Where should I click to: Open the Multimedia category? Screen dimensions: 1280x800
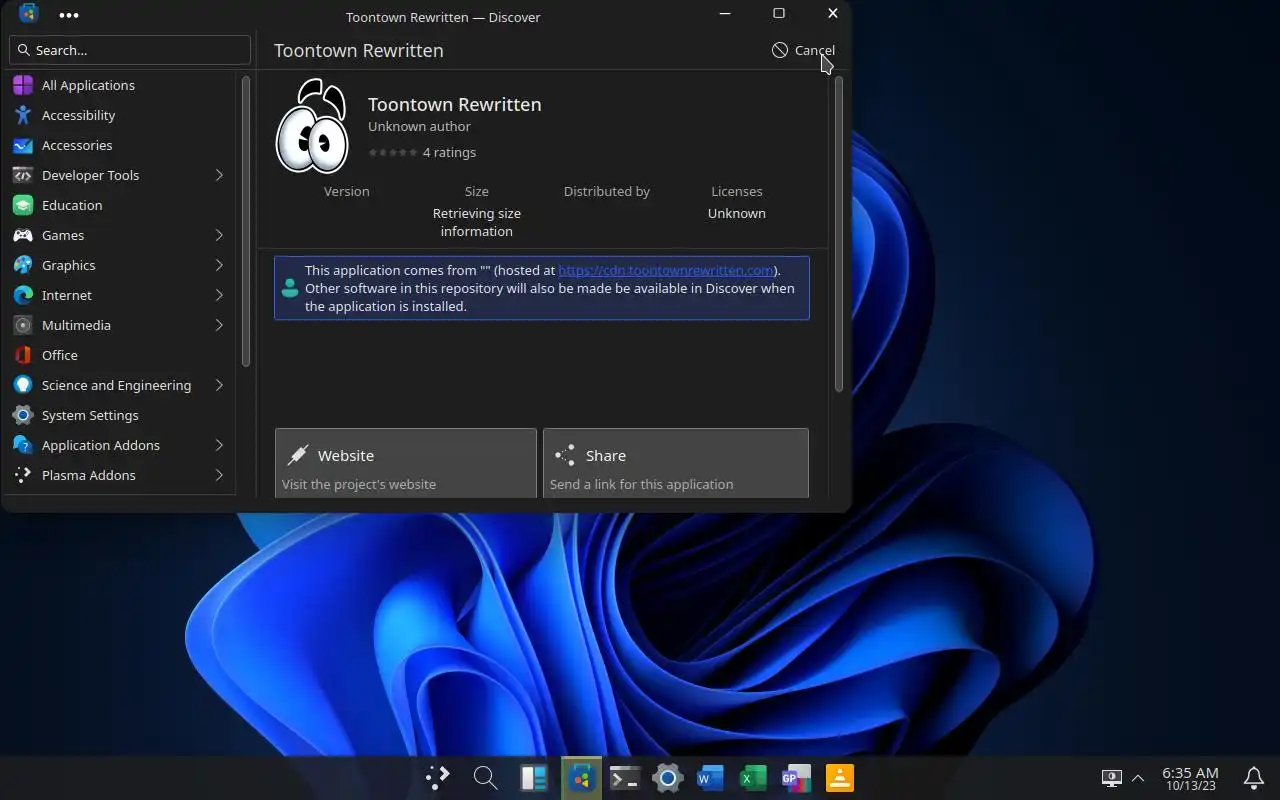(120, 325)
